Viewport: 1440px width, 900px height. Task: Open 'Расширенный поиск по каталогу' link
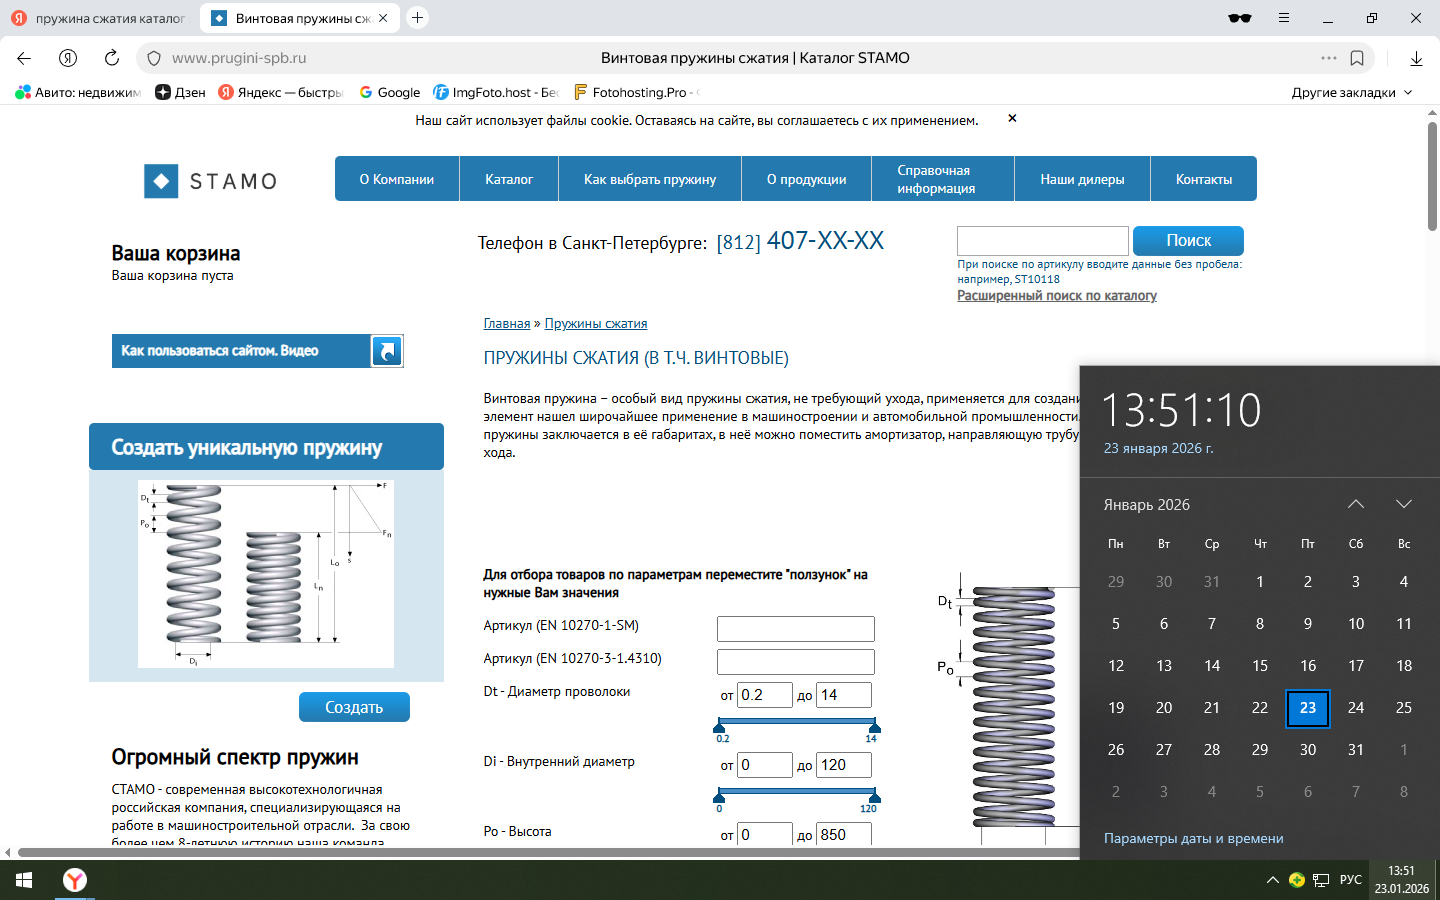1057,296
